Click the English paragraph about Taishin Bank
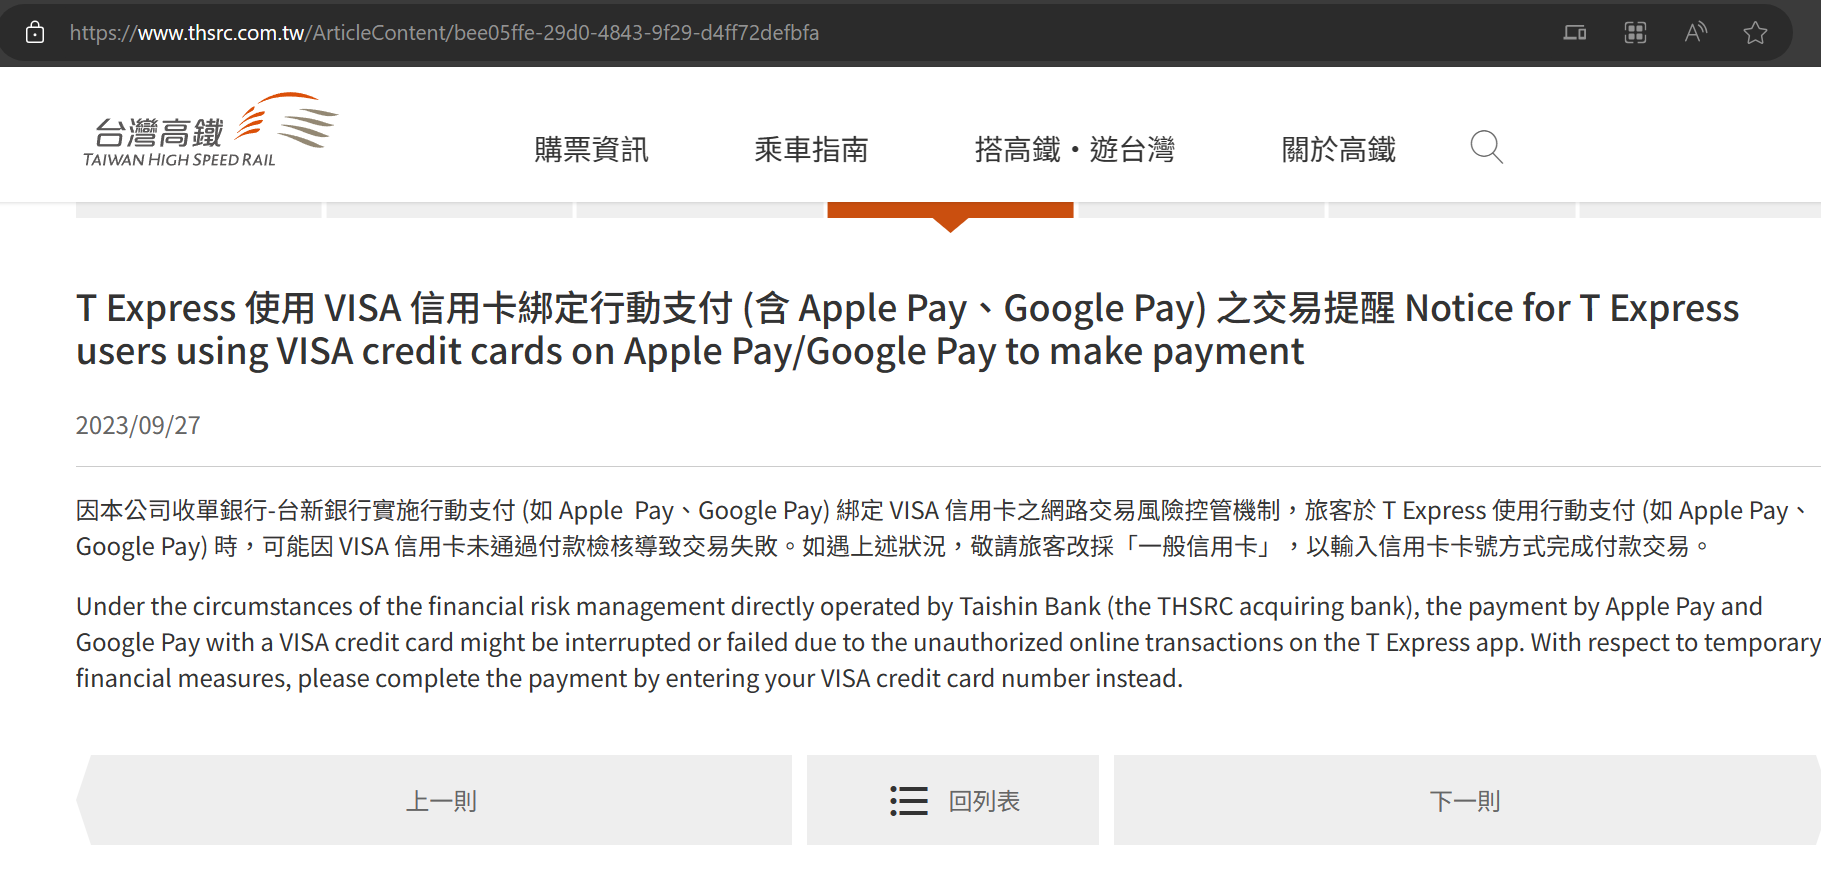 [948, 642]
